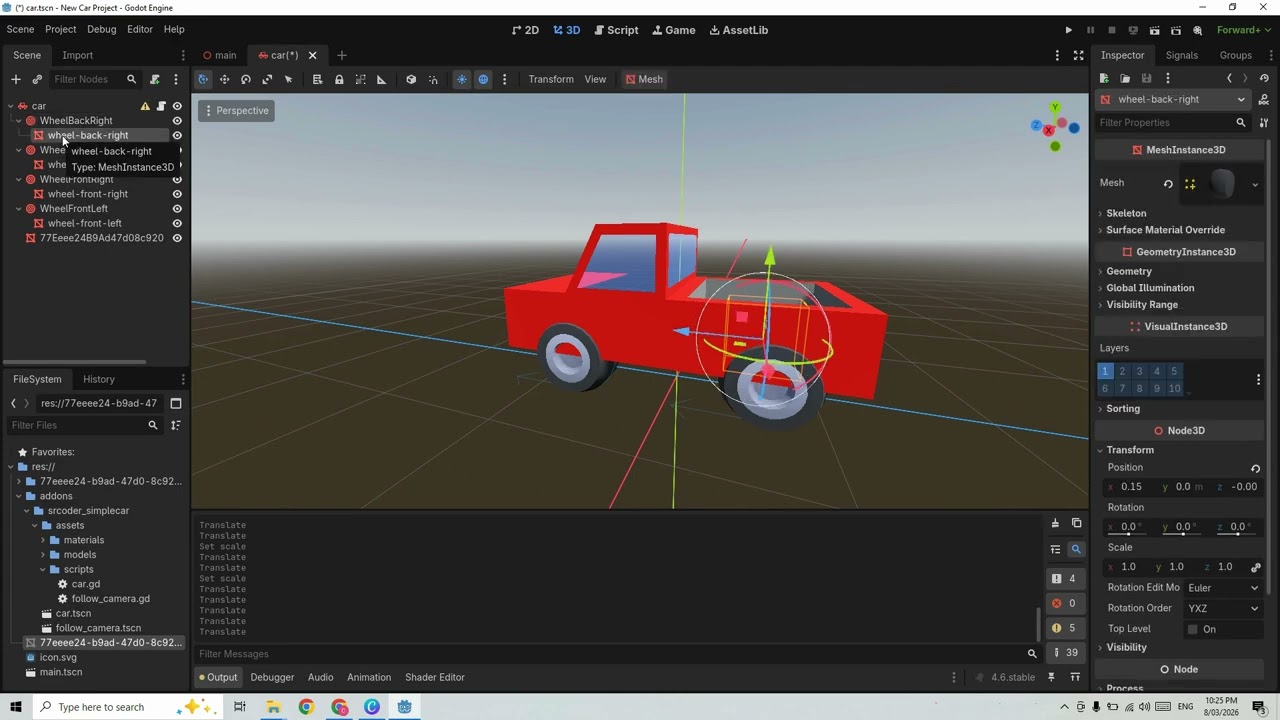Toggle visibility of WheelBackRight node

pyautogui.click(x=177, y=121)
